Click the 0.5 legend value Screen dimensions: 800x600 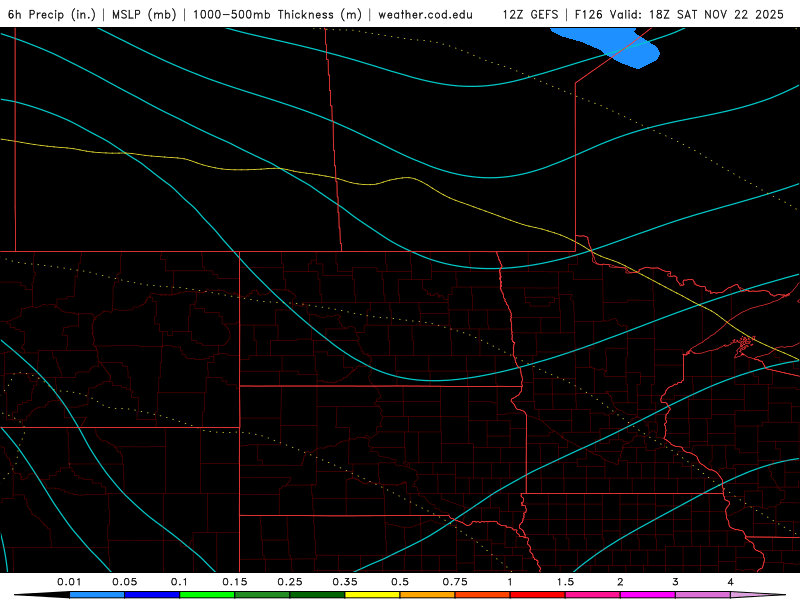[x=400, y=582]
